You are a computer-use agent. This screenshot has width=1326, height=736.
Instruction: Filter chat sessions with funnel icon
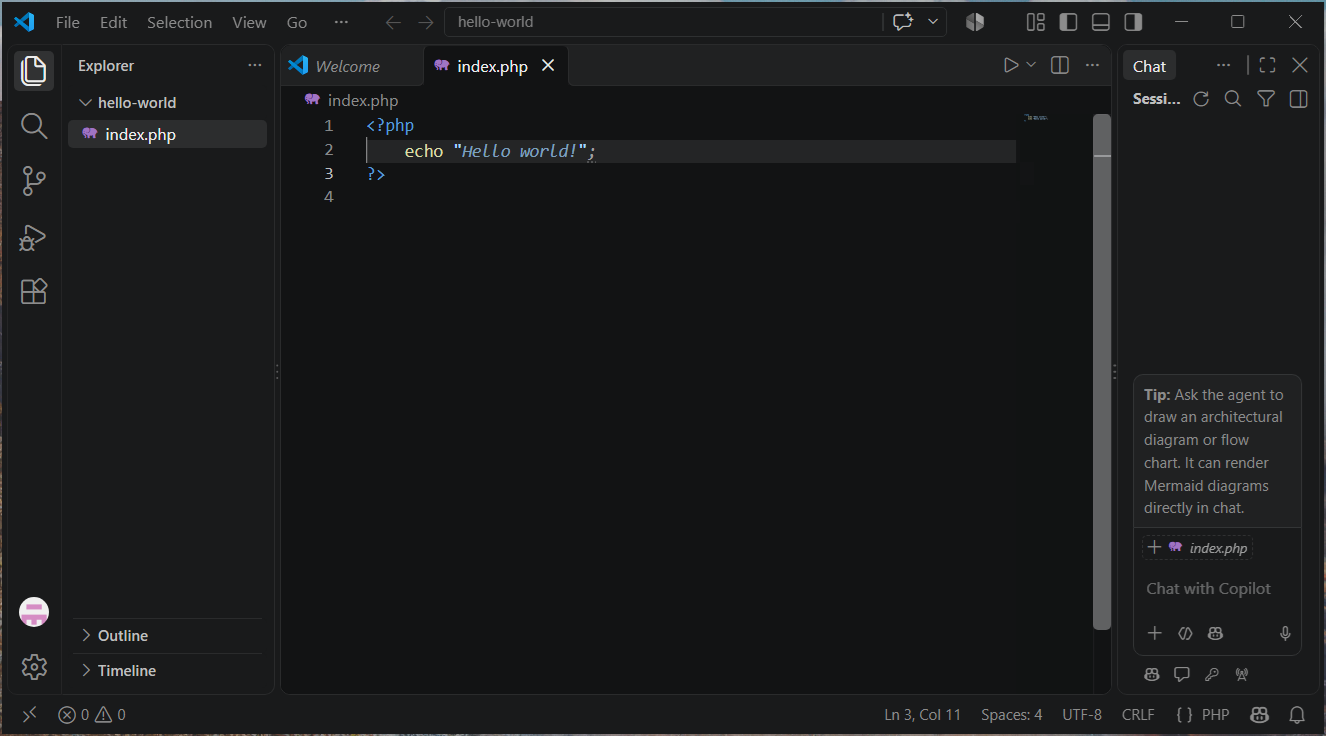click(1266, 98)
